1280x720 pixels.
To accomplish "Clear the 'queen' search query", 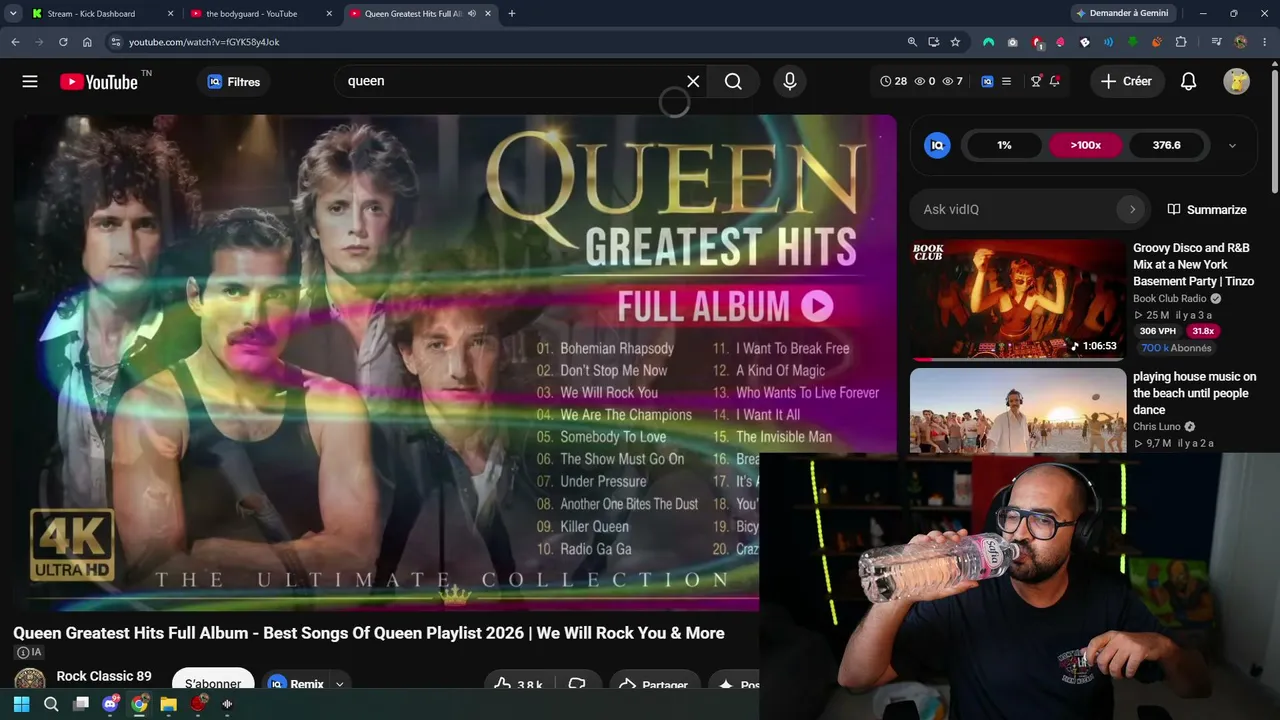I will [693, 82].
